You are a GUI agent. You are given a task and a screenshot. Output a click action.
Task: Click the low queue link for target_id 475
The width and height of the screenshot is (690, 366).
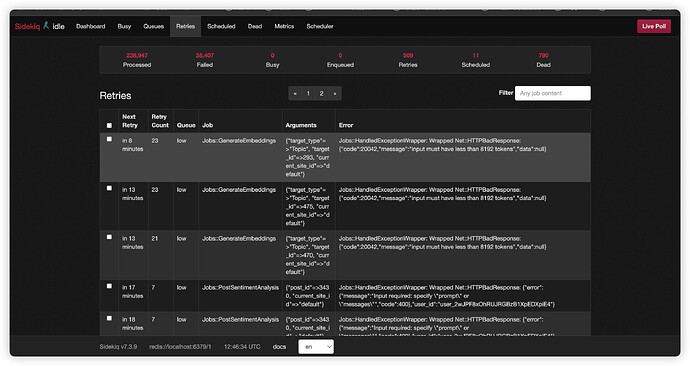point(181,190)
